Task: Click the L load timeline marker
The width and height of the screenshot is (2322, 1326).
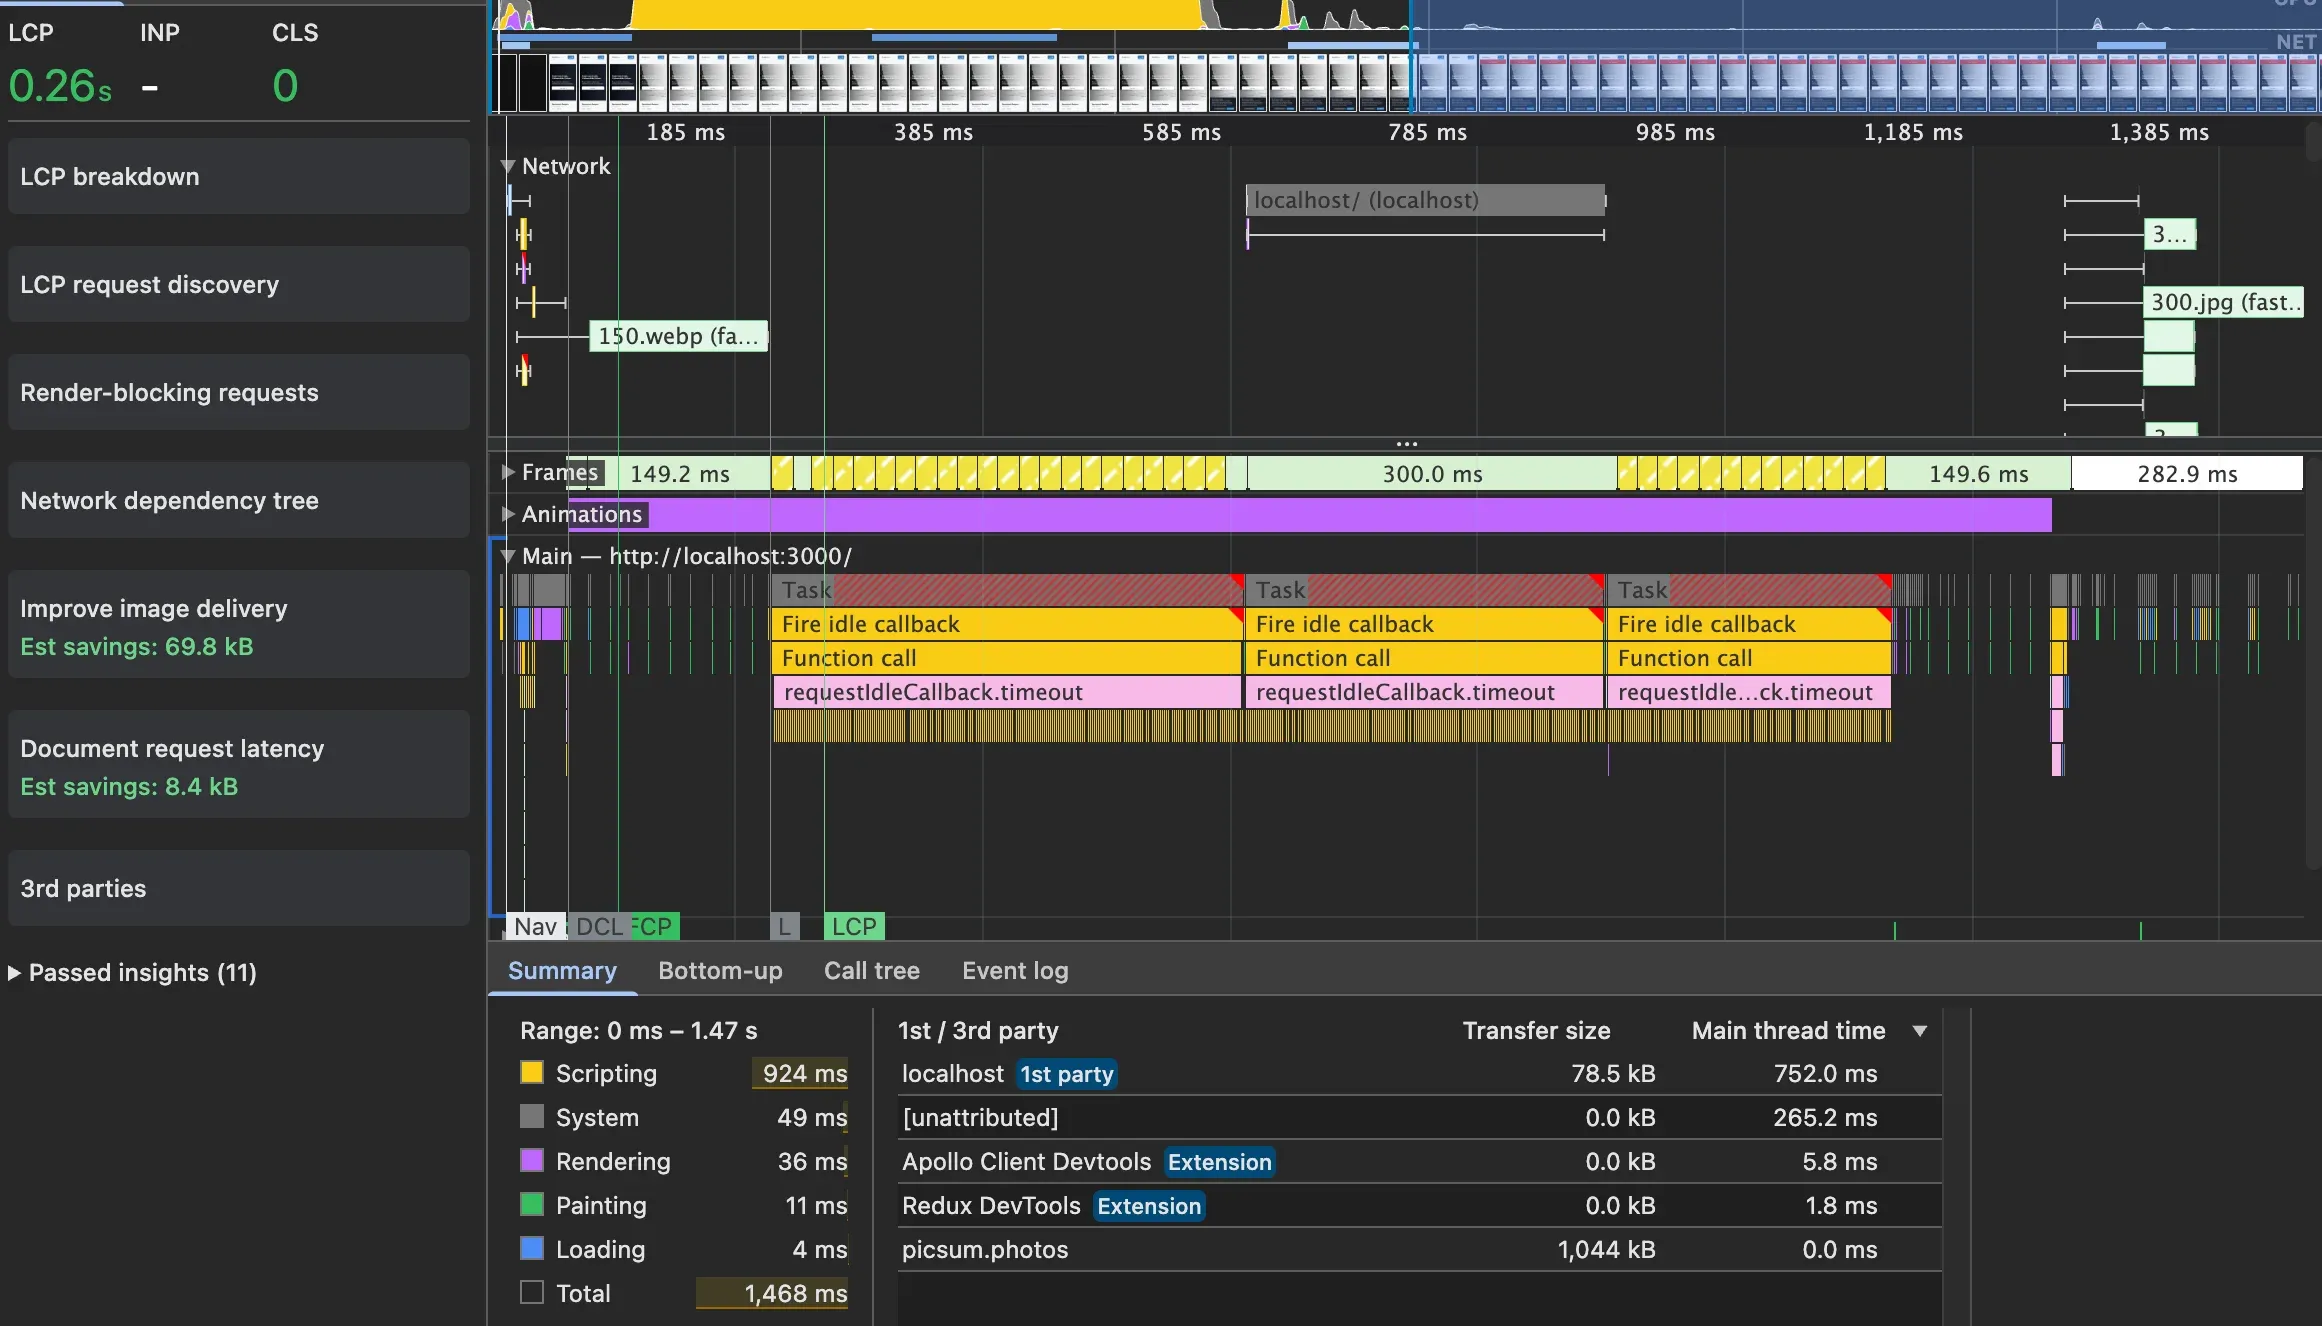Action: point(785,927)
